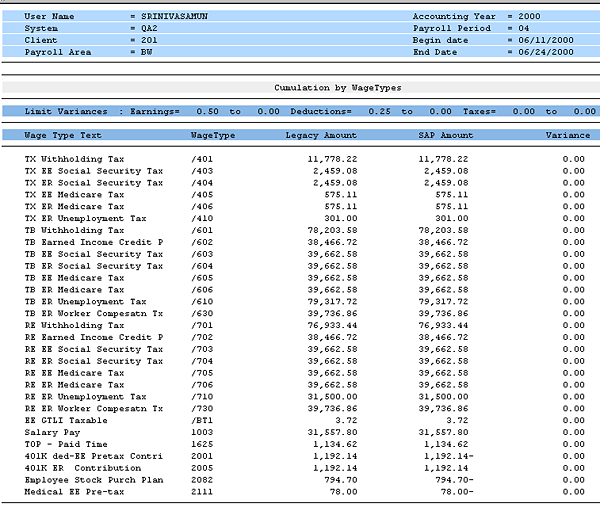Click the SAP Amount column header

(443, 134)
